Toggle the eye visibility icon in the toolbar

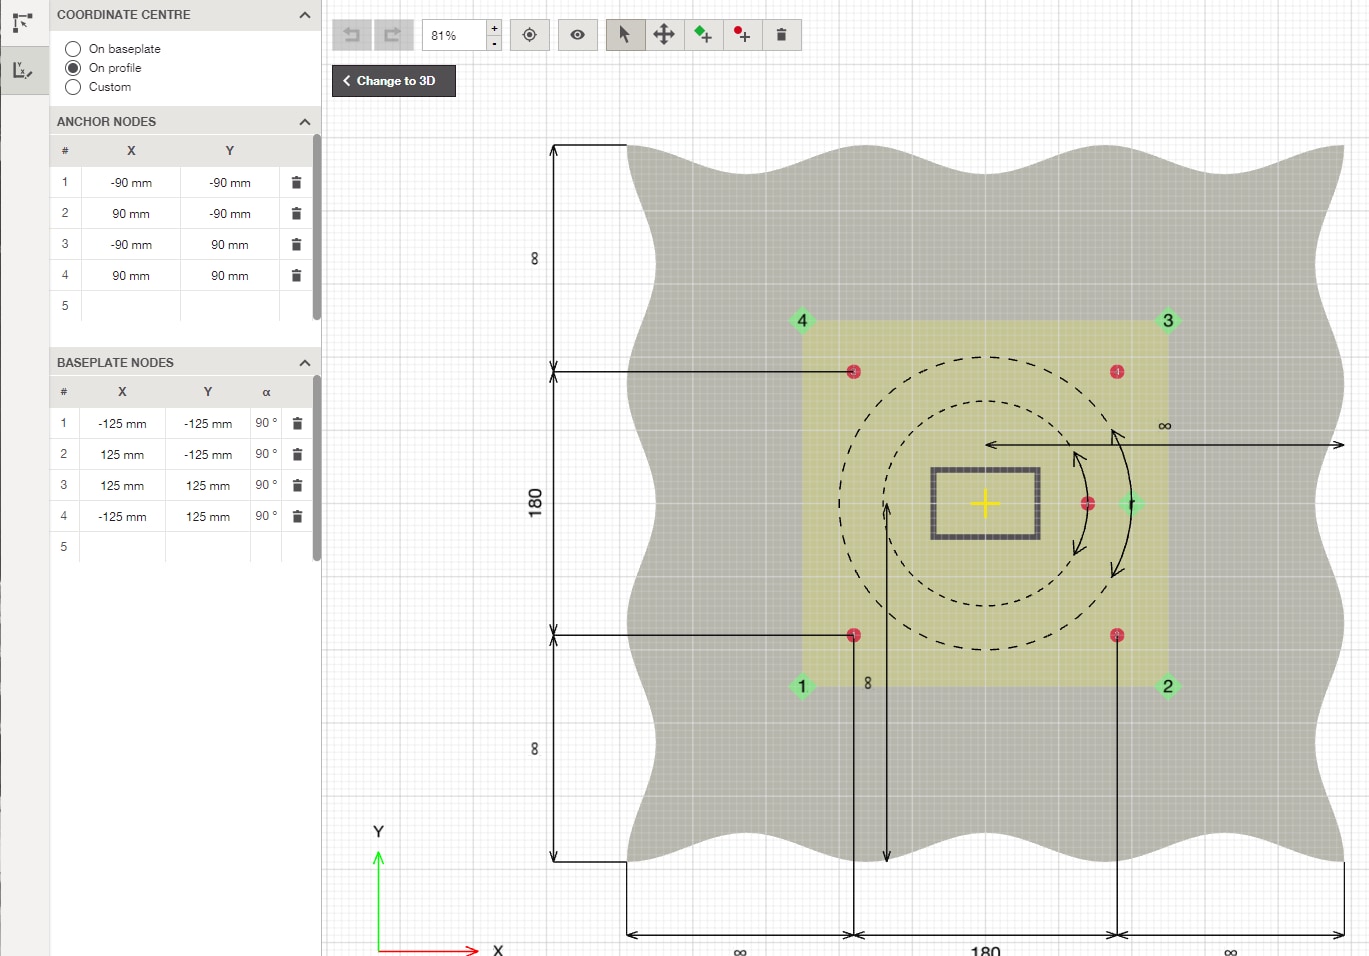tap(577, 34)
